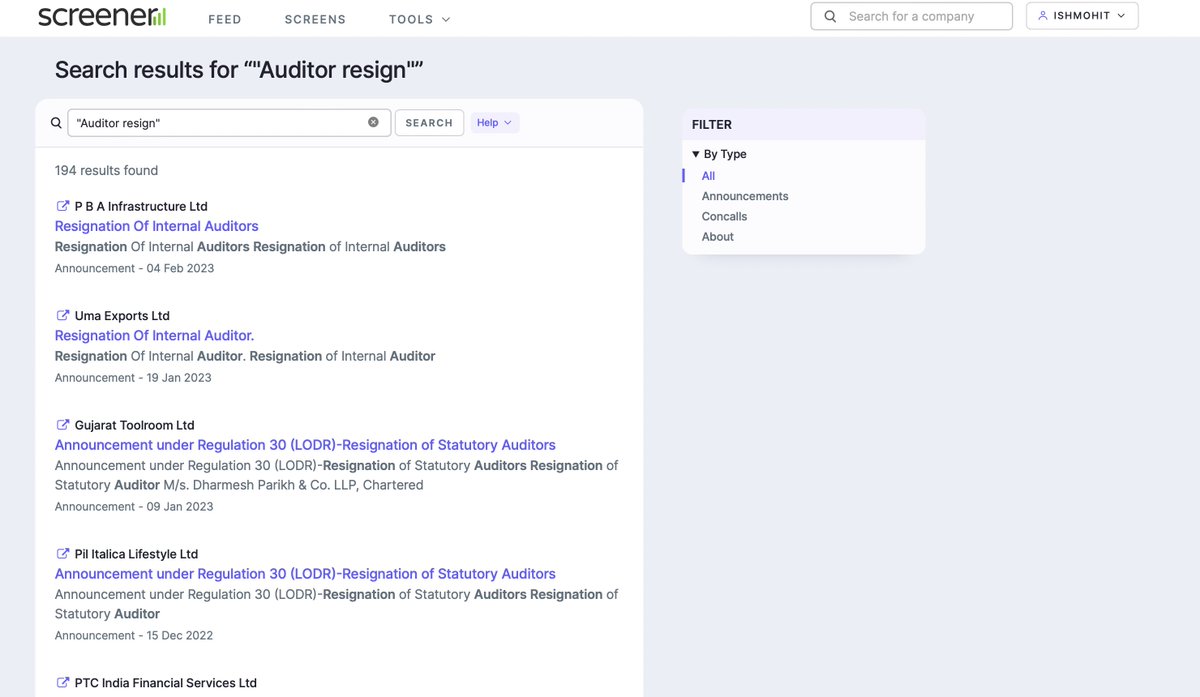
Task: Click the 194 results found text
Action: pos(106,170)
